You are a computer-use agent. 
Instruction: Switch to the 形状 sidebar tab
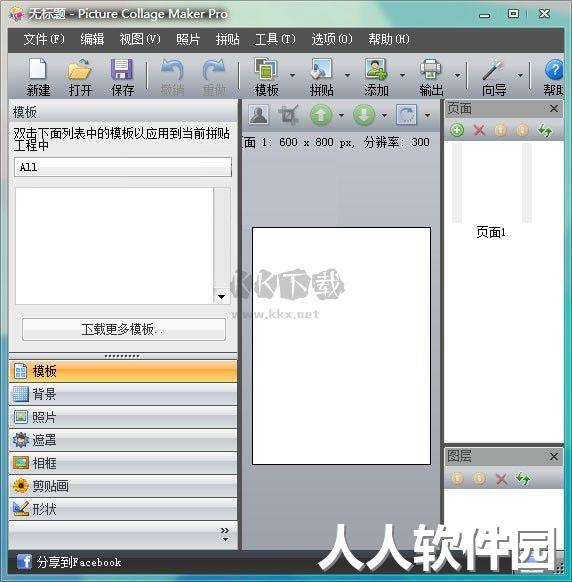tap(123, 509)
